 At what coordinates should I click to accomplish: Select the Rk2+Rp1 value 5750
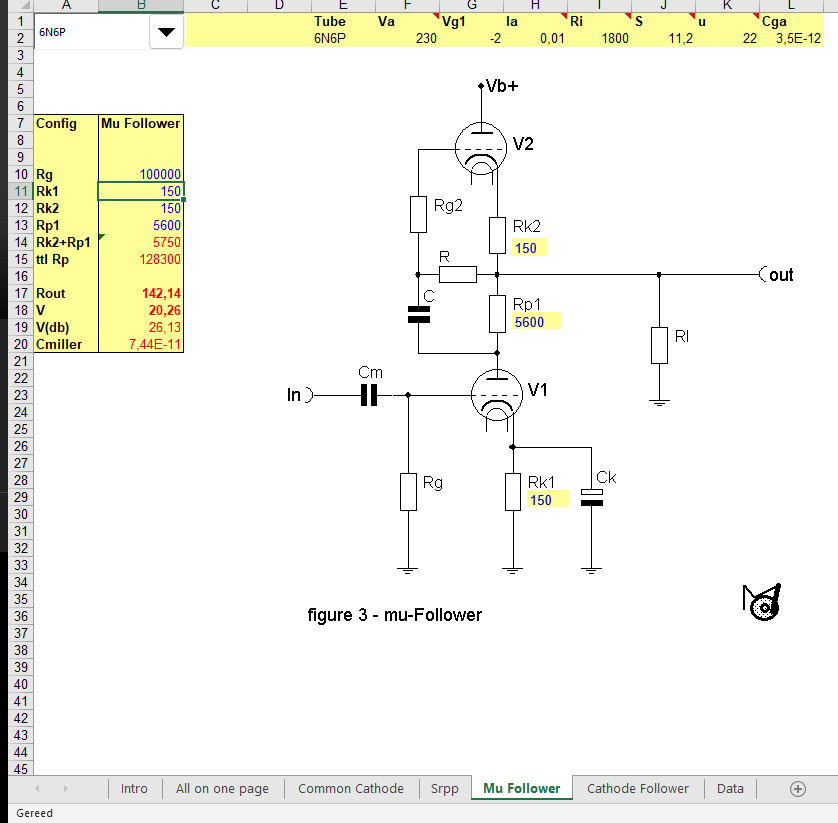point(141,243)
